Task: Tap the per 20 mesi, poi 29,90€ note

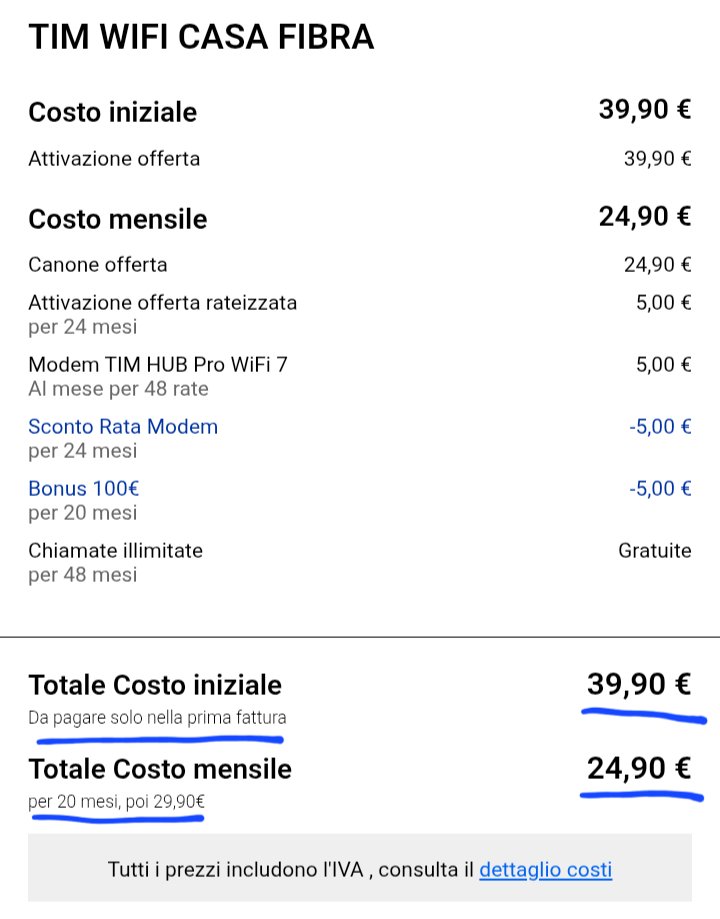Action: [117, 801]
